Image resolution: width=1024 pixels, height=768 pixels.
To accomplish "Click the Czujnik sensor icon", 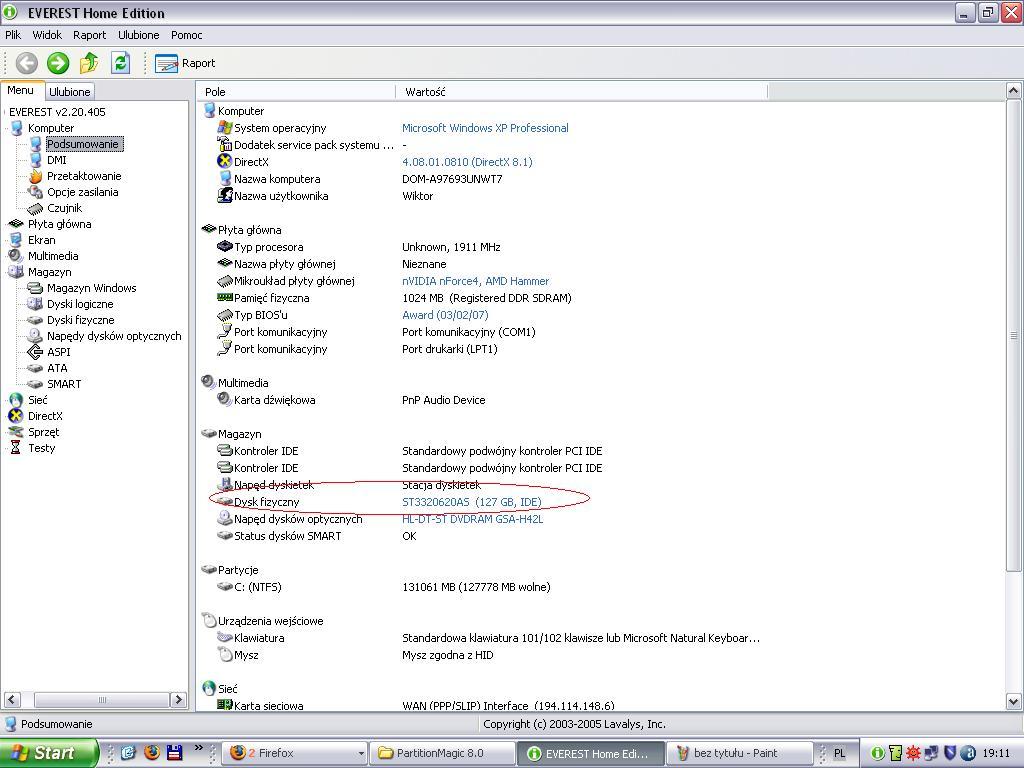I will coord(35,208).
